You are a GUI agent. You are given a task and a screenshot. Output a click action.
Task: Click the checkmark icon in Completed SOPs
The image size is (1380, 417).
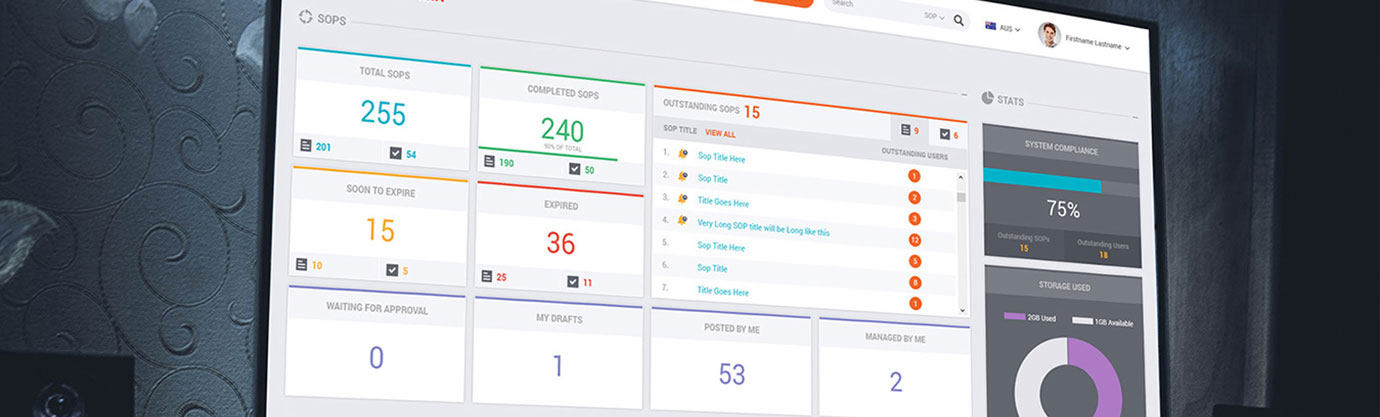coord(574,168)
